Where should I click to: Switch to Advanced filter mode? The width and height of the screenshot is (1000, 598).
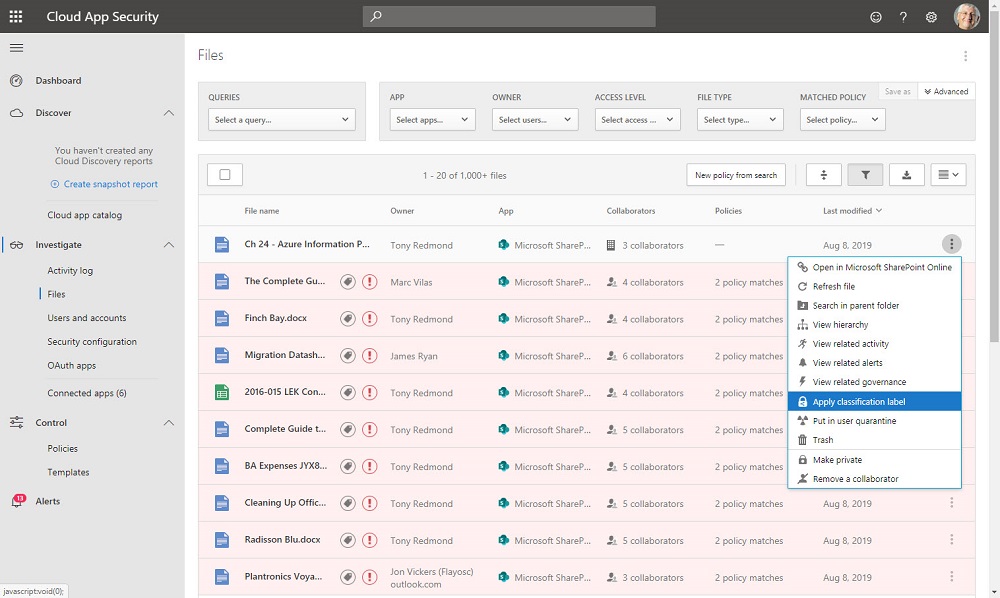(x=946, y=92)
